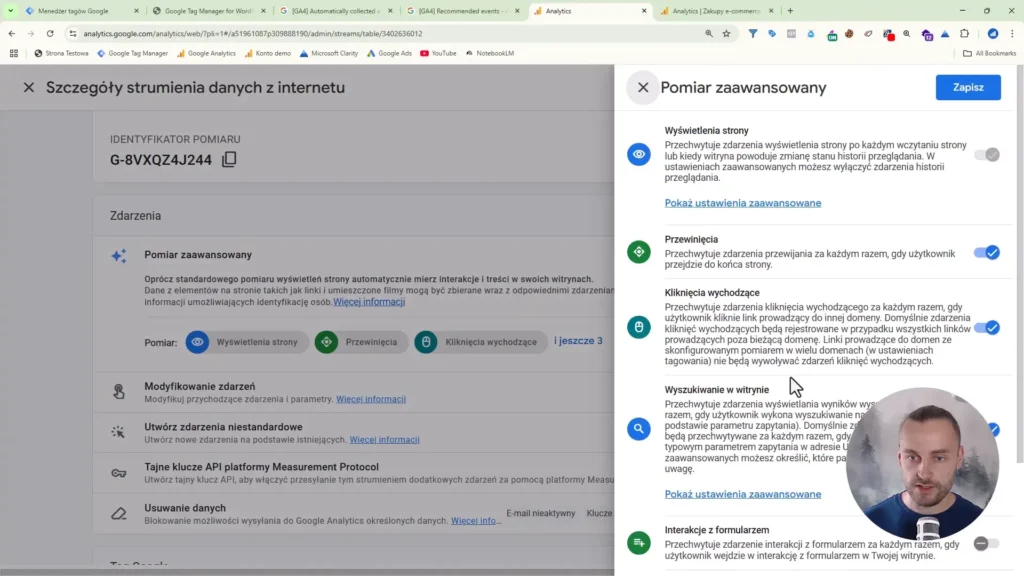Screen dimensions: 1024x576
Task: Enable Interakcje z formularzem toggle
Action: (986, 543)
